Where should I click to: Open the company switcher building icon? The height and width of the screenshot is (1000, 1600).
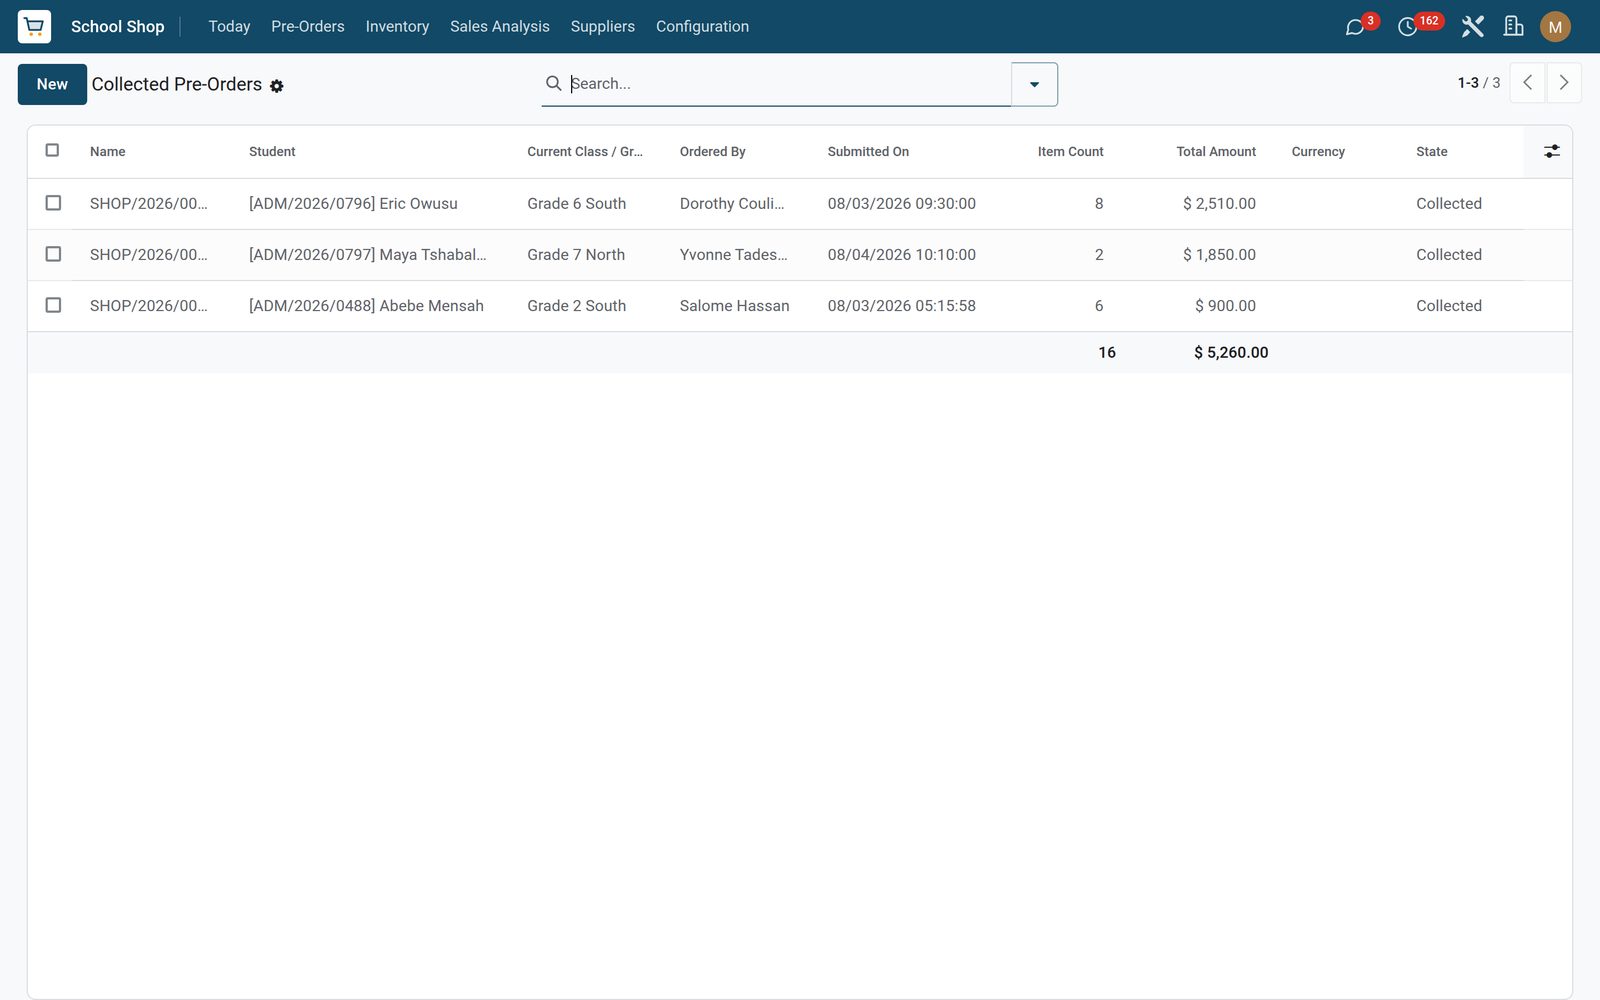1514,27
